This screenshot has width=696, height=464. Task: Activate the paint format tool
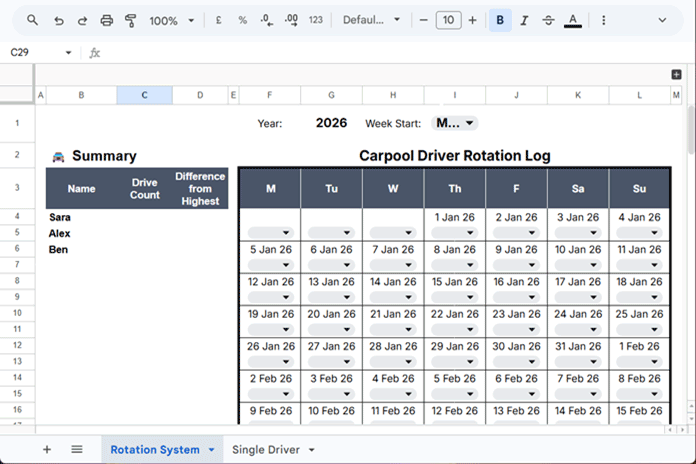[x=130, y=20]
